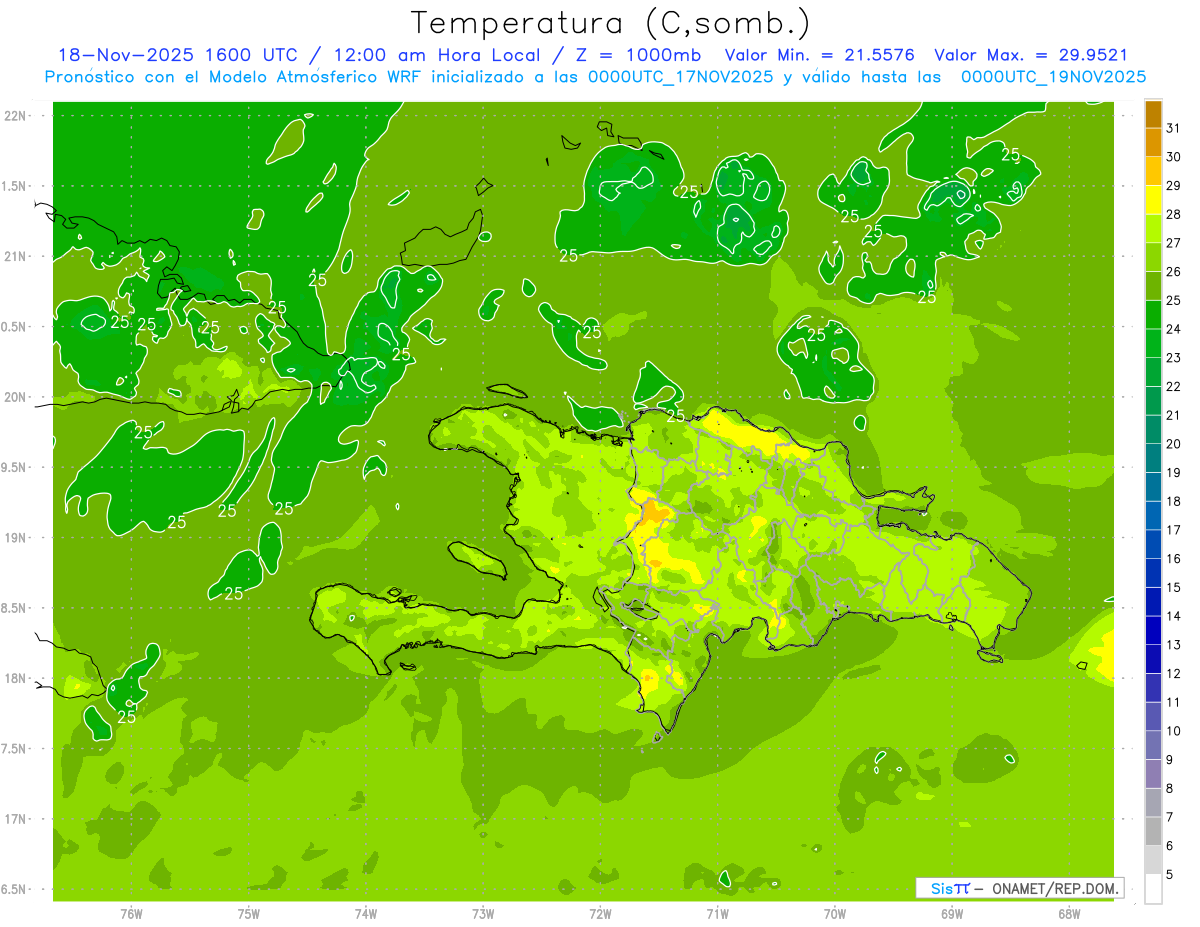Viewport: 1200px width, 927px height.
Task: Click the legend value '24'
Action: click(1174, 329)
